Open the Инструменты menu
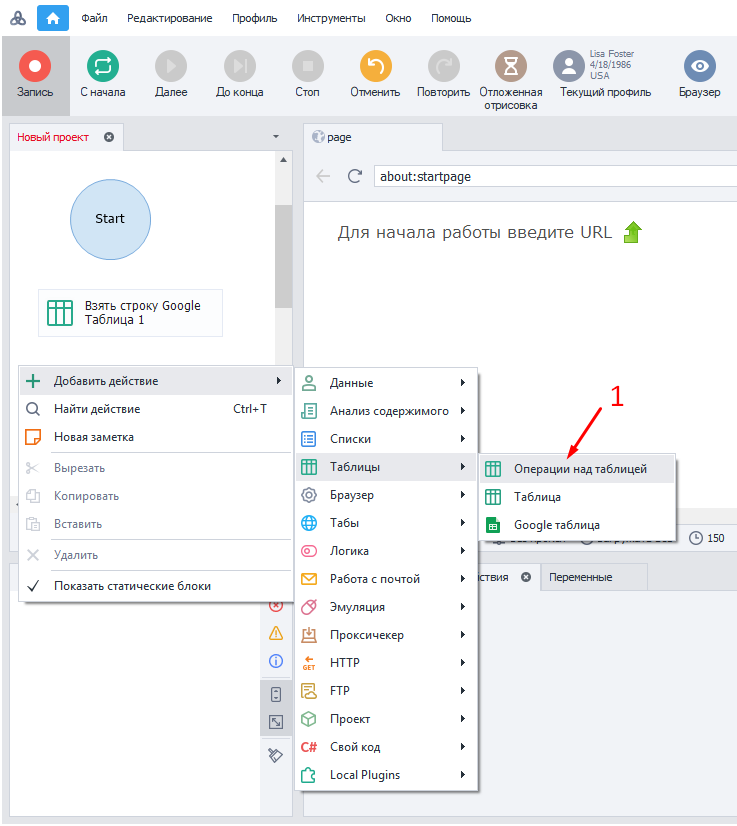The image size is (737, 826). click(331, 18)
